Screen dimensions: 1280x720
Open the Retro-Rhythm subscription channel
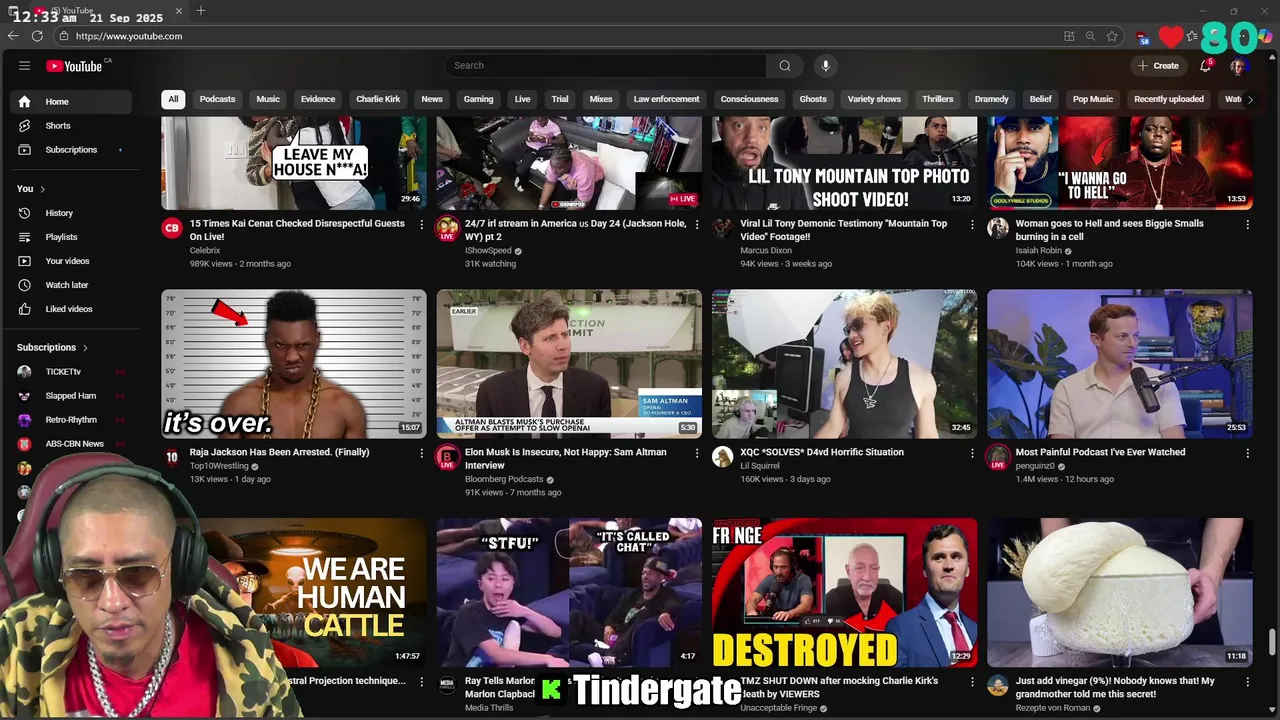click(x=70, y=420)
